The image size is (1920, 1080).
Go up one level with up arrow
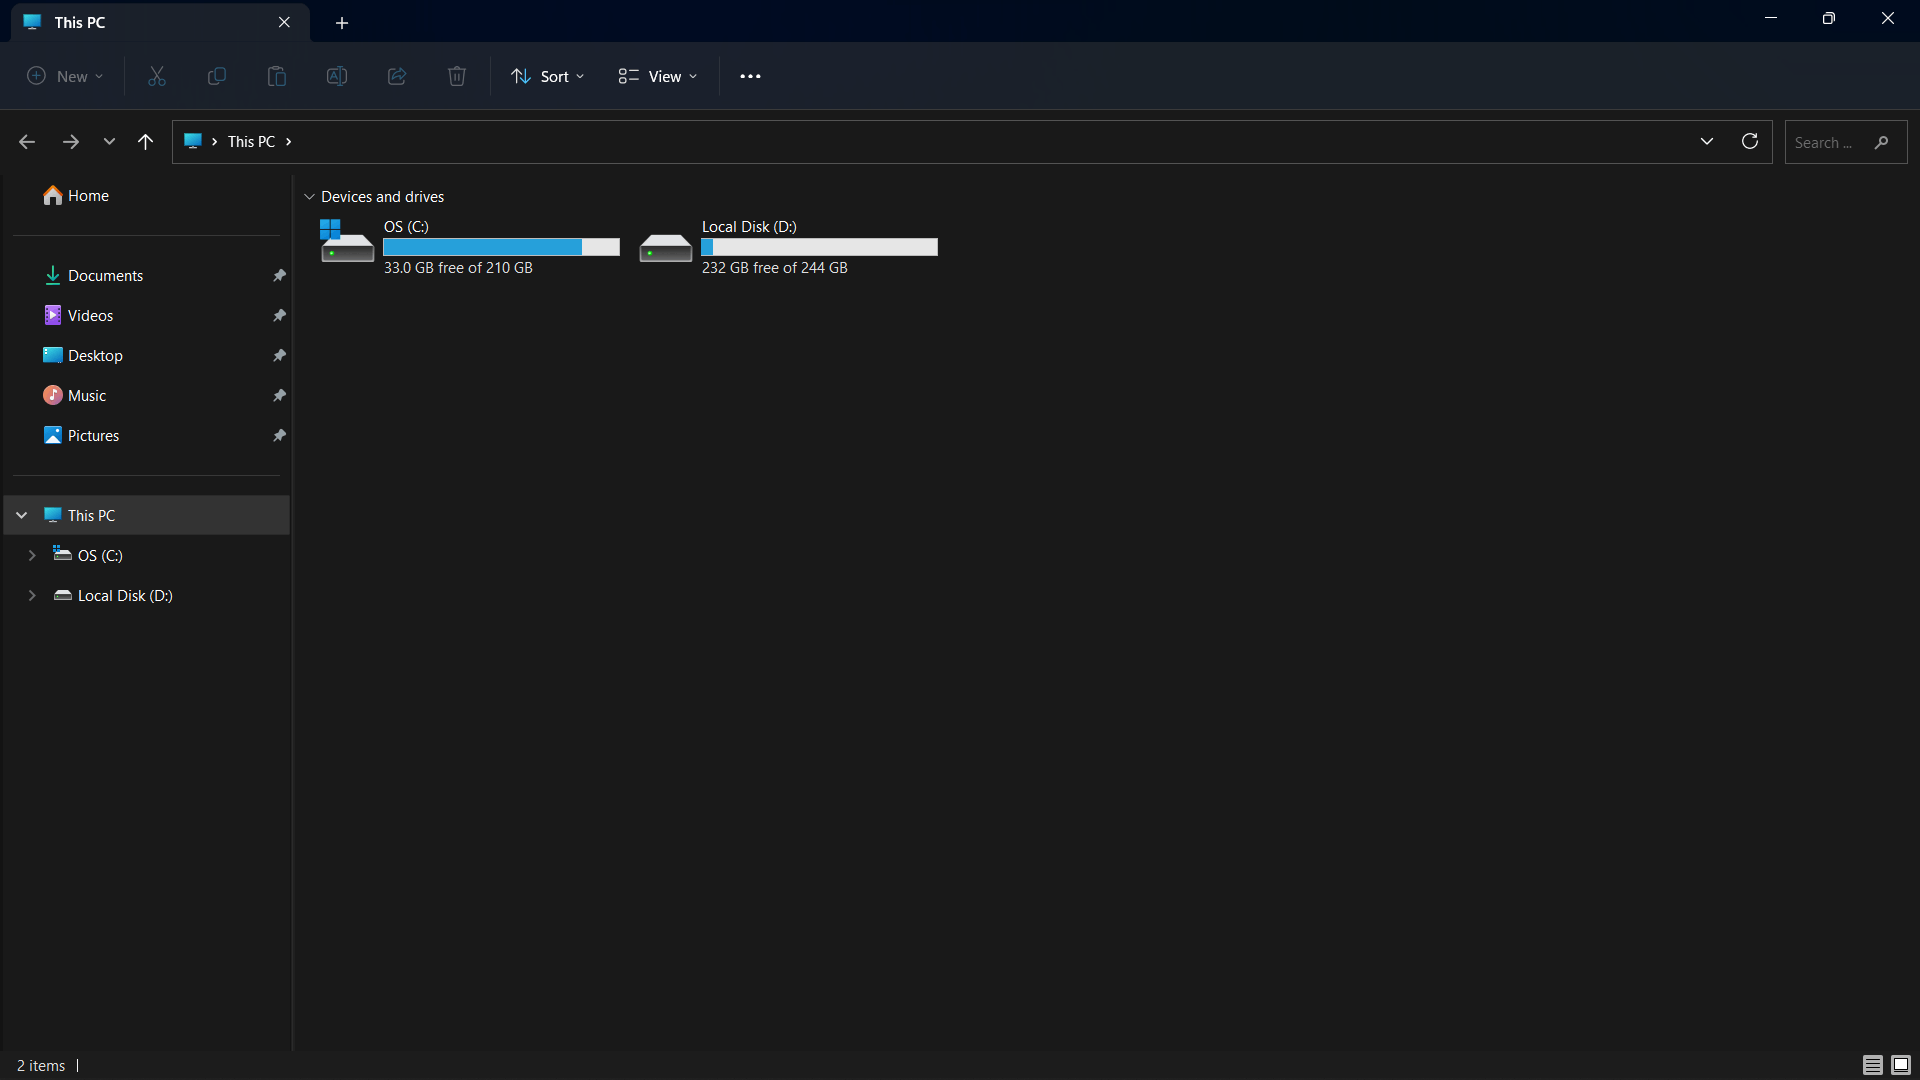pos(146,142)
